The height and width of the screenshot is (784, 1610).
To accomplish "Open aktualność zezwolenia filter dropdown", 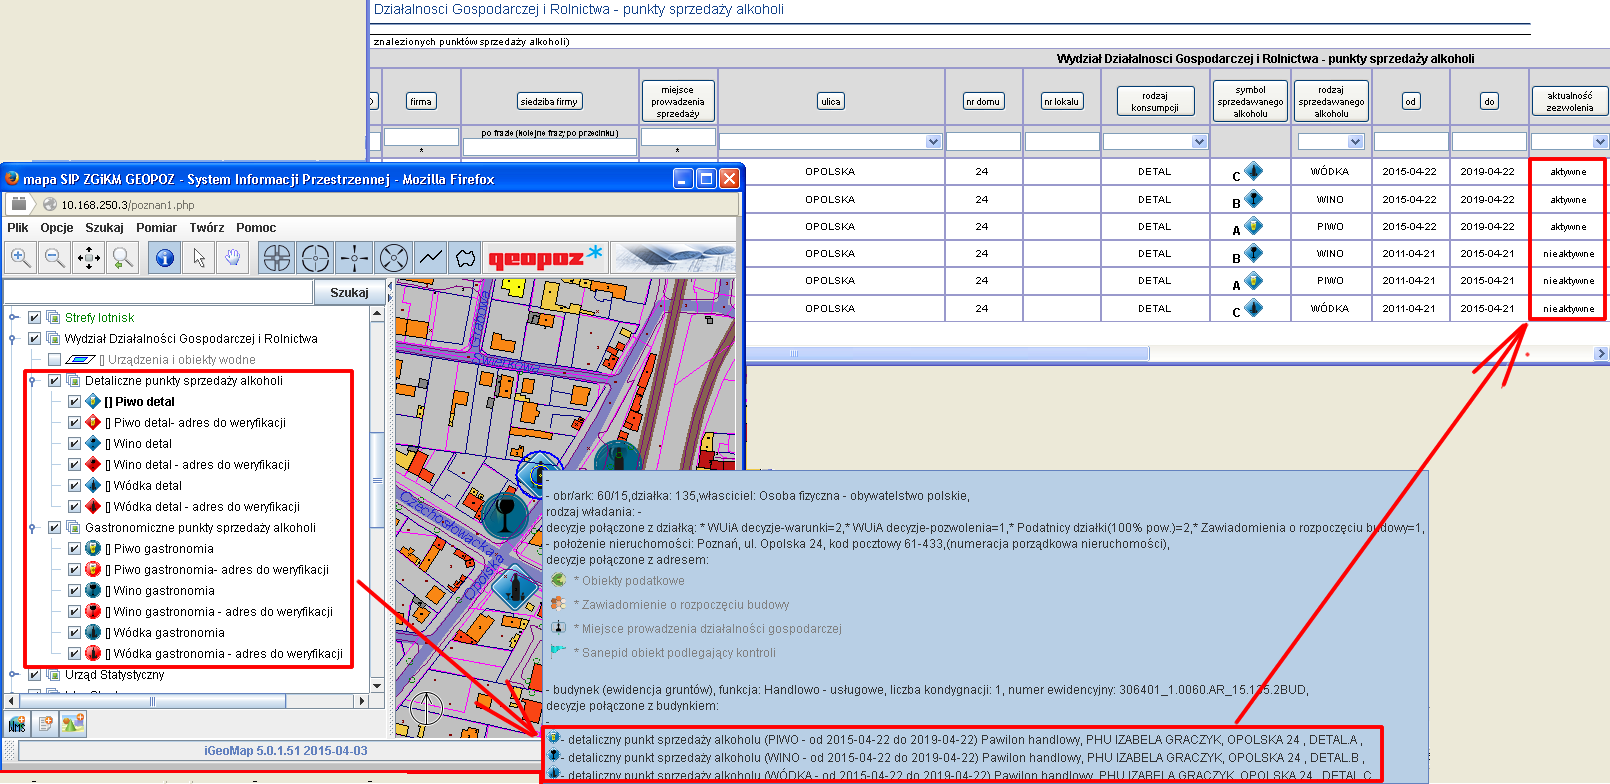I will tap(1600, 142).
